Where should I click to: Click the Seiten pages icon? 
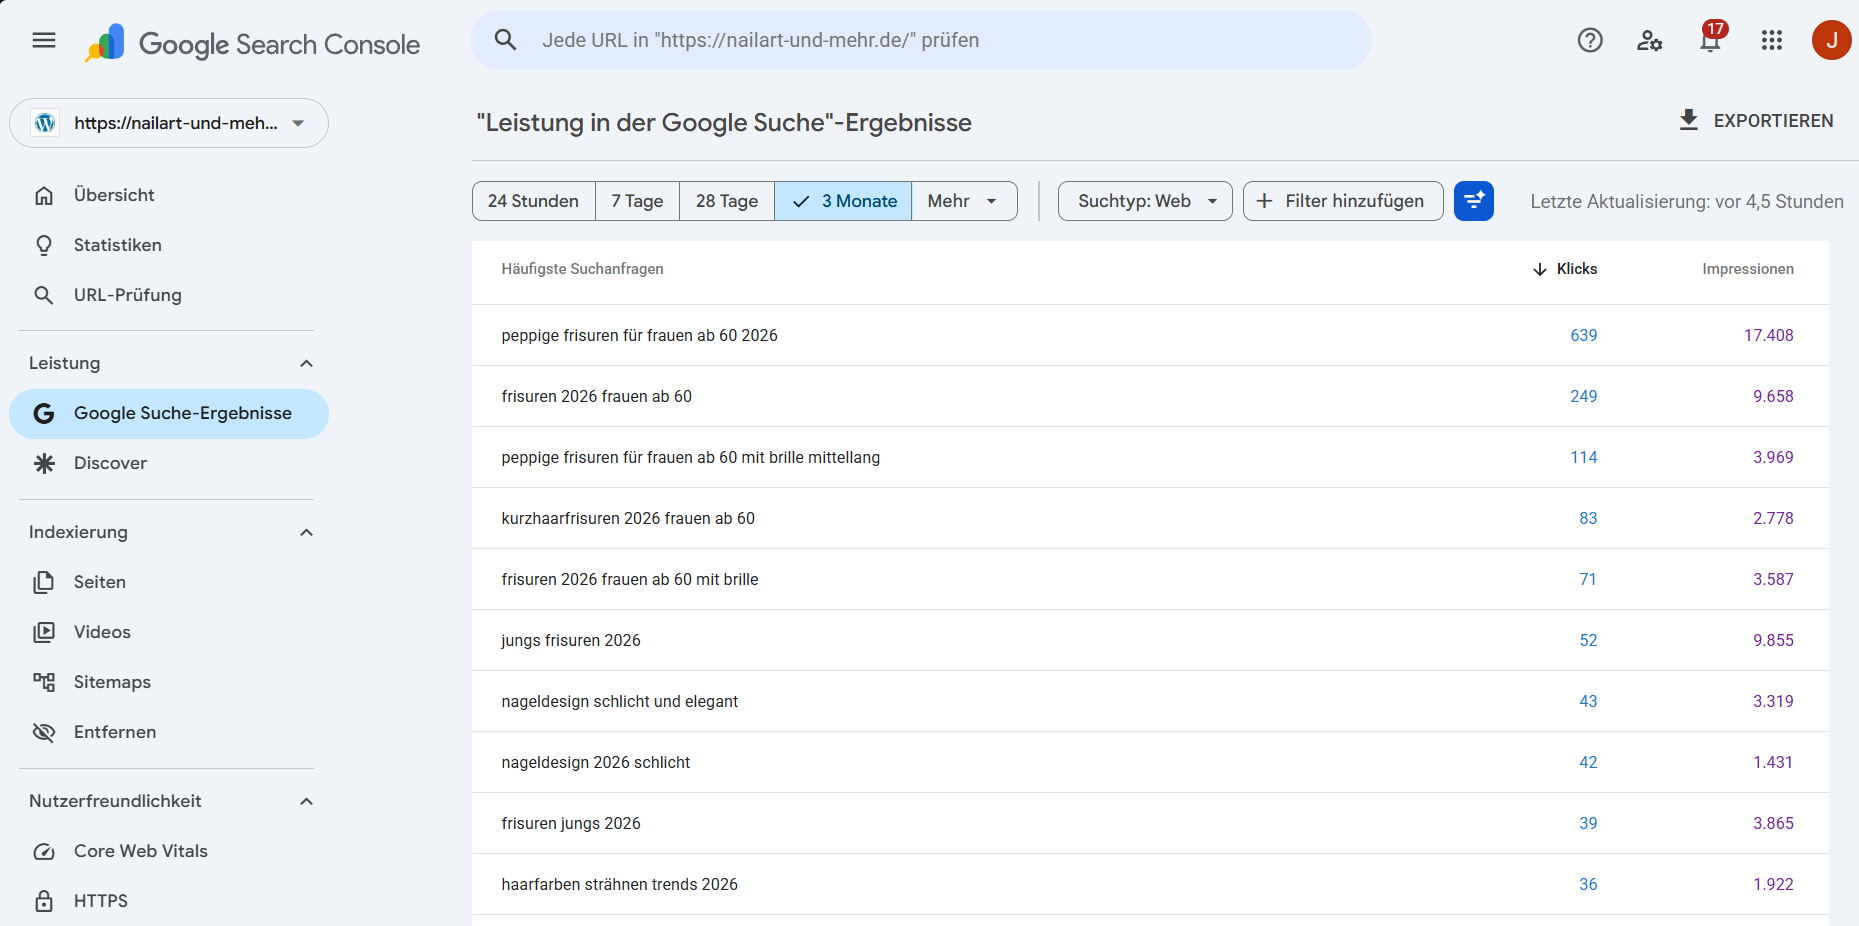coord(44,582)
